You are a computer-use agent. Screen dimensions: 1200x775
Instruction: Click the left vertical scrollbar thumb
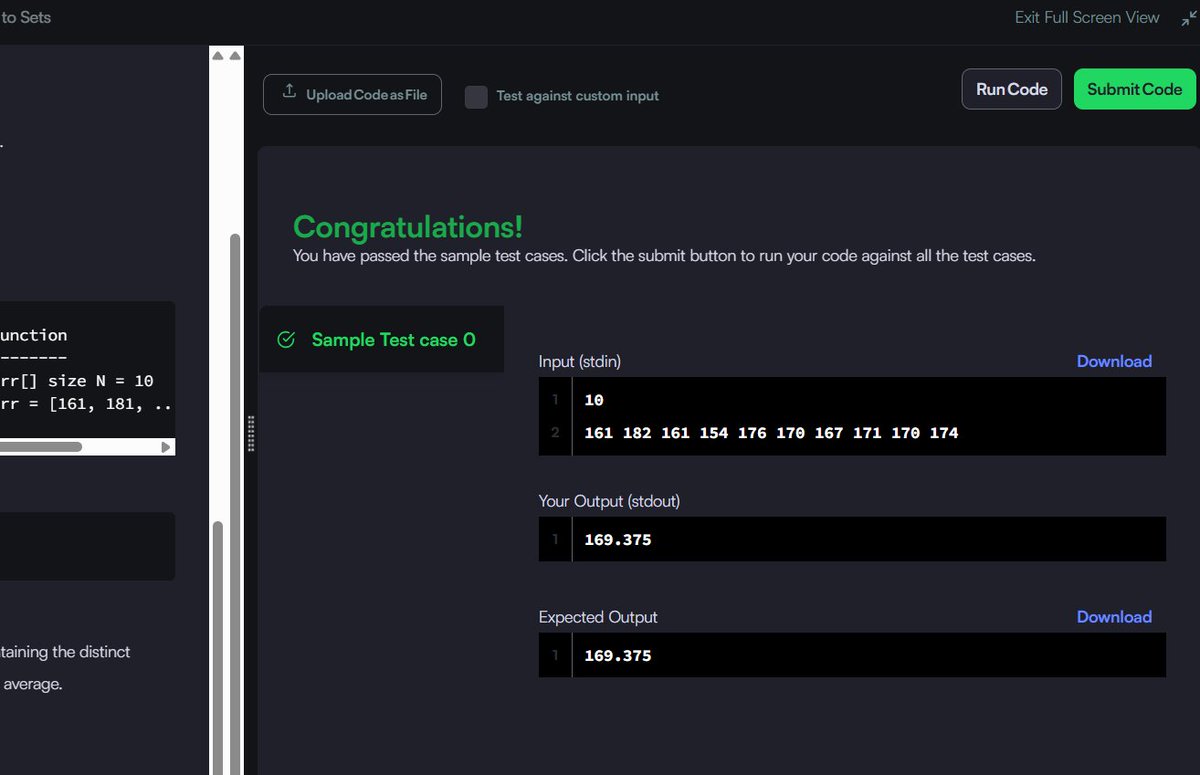coord(218,647)
